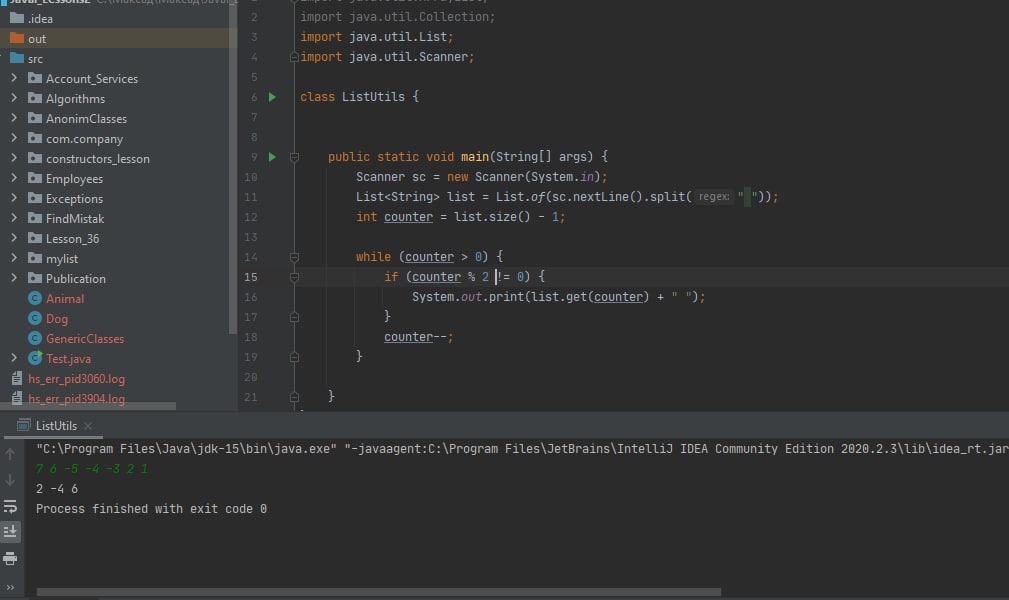
Task: Click the console horizontal scrollbar
Action: pos(378,592)
